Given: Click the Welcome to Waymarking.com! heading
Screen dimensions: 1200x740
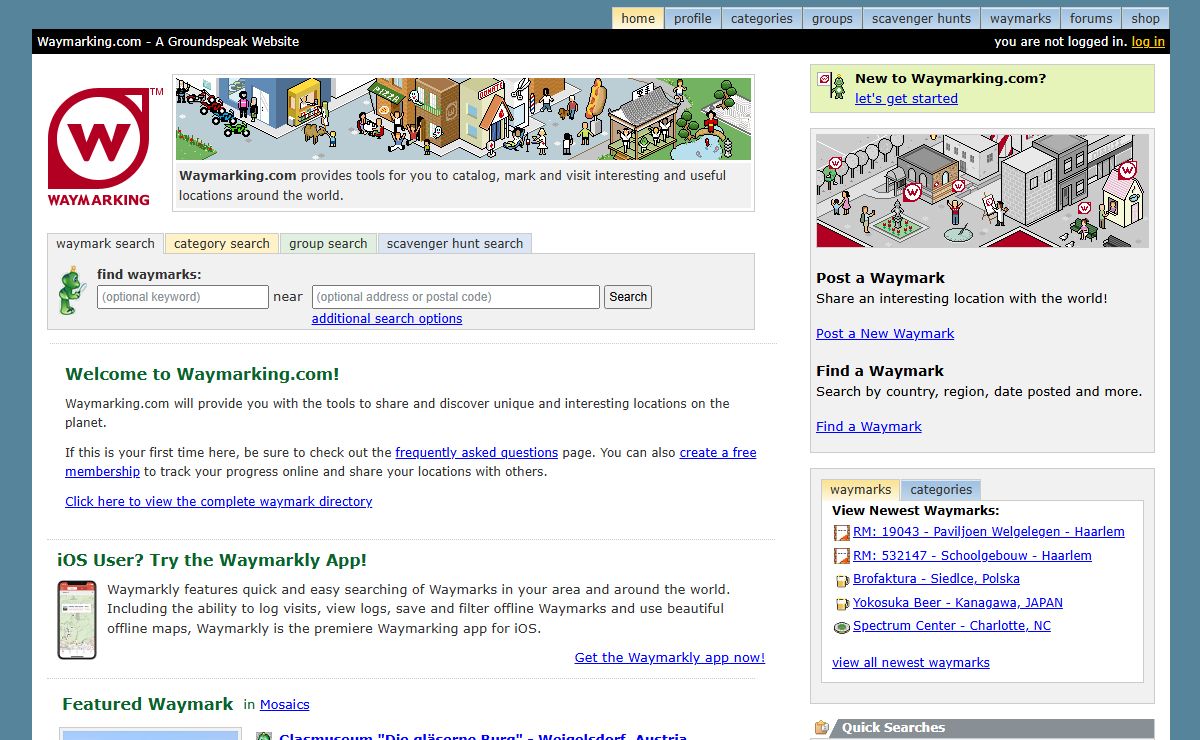Looking at the screenshot, I should (202, 375).
